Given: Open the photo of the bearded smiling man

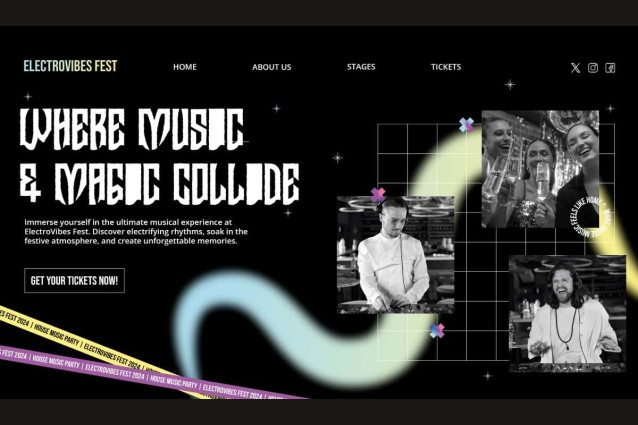Looking at the screenshot, I should 566,312.
